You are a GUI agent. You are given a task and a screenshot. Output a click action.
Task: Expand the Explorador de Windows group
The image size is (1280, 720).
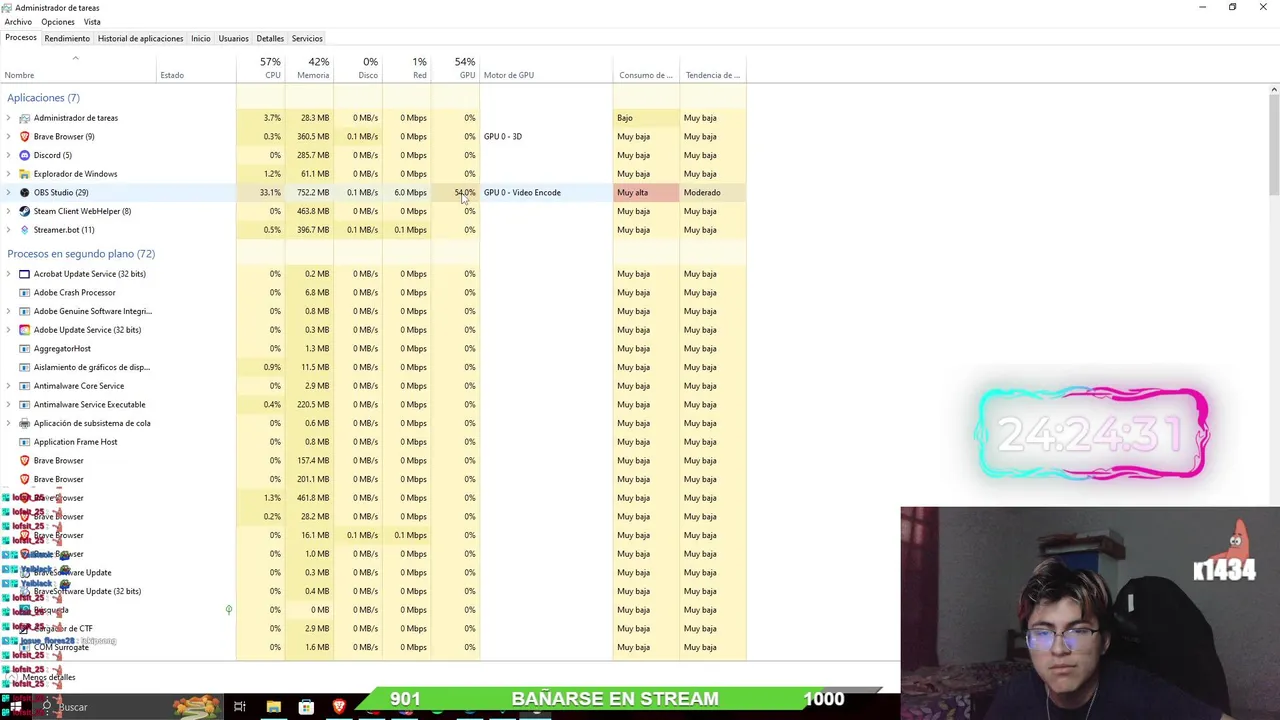pyautogui.click(x=9, y=174)
